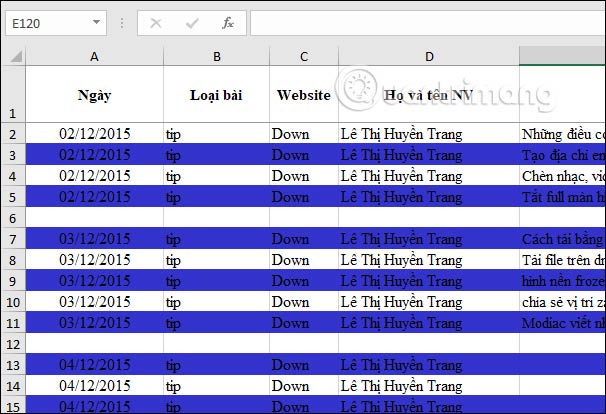The width and height of the screenshot is (606, 414).
Task: Click the 'Họ và tên NV' header cell
Action: tap(429, 94)
